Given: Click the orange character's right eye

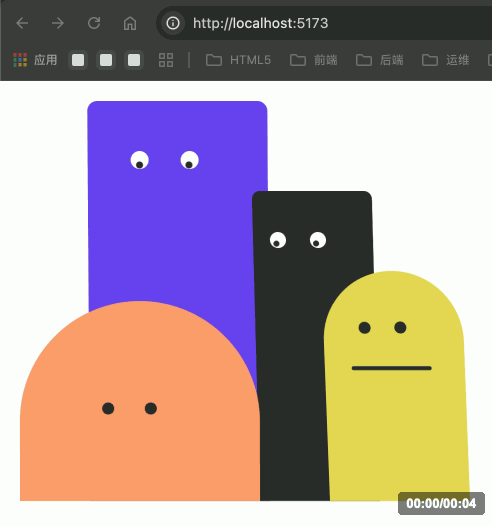Looking at the screenshot, I should click(x=151, y=408).
